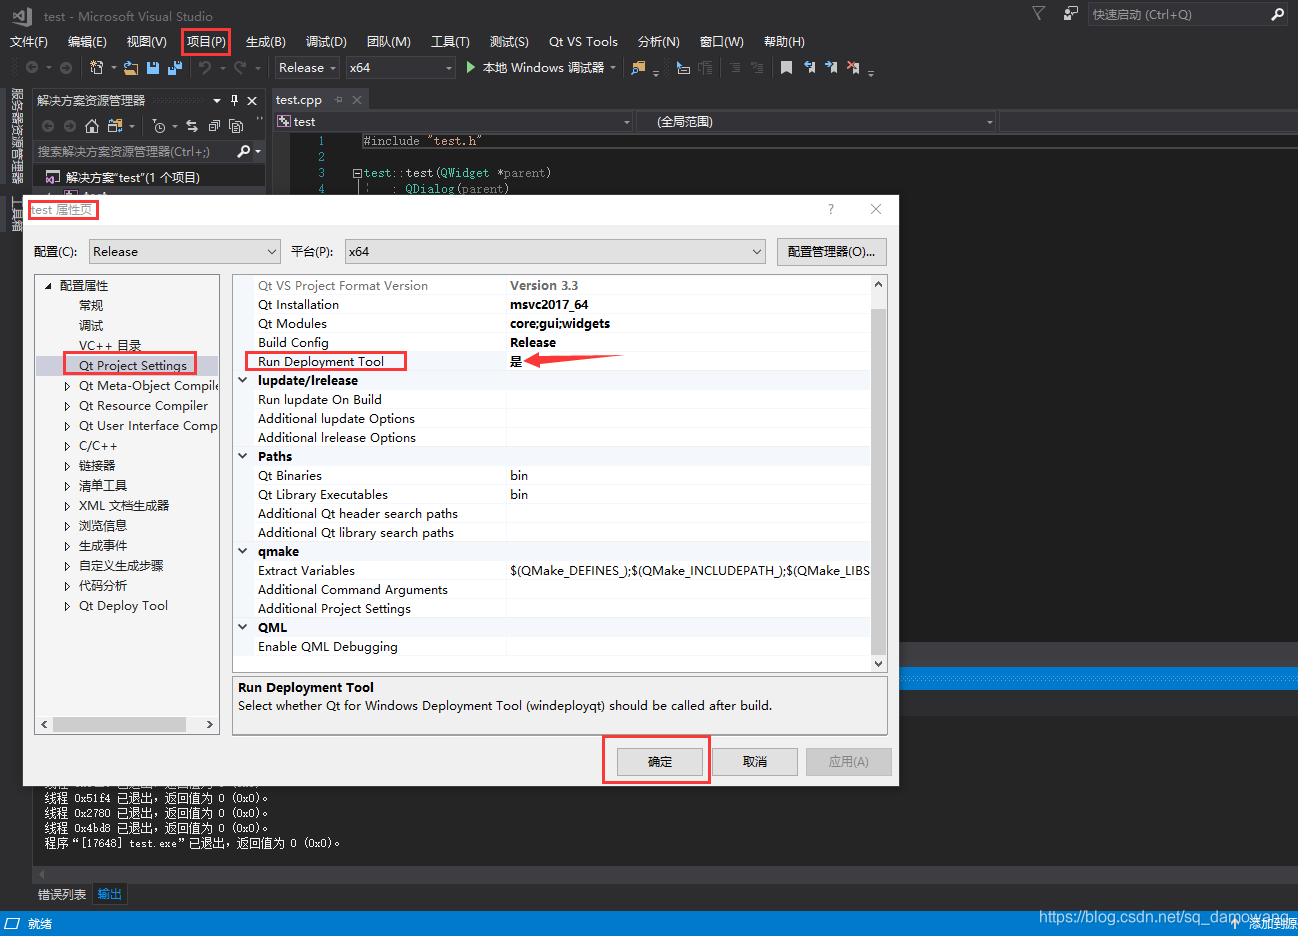Click the Enable QML Debugging row
Image resolution: width=1298 pixels, height=936 pixels.
(552, 647)
